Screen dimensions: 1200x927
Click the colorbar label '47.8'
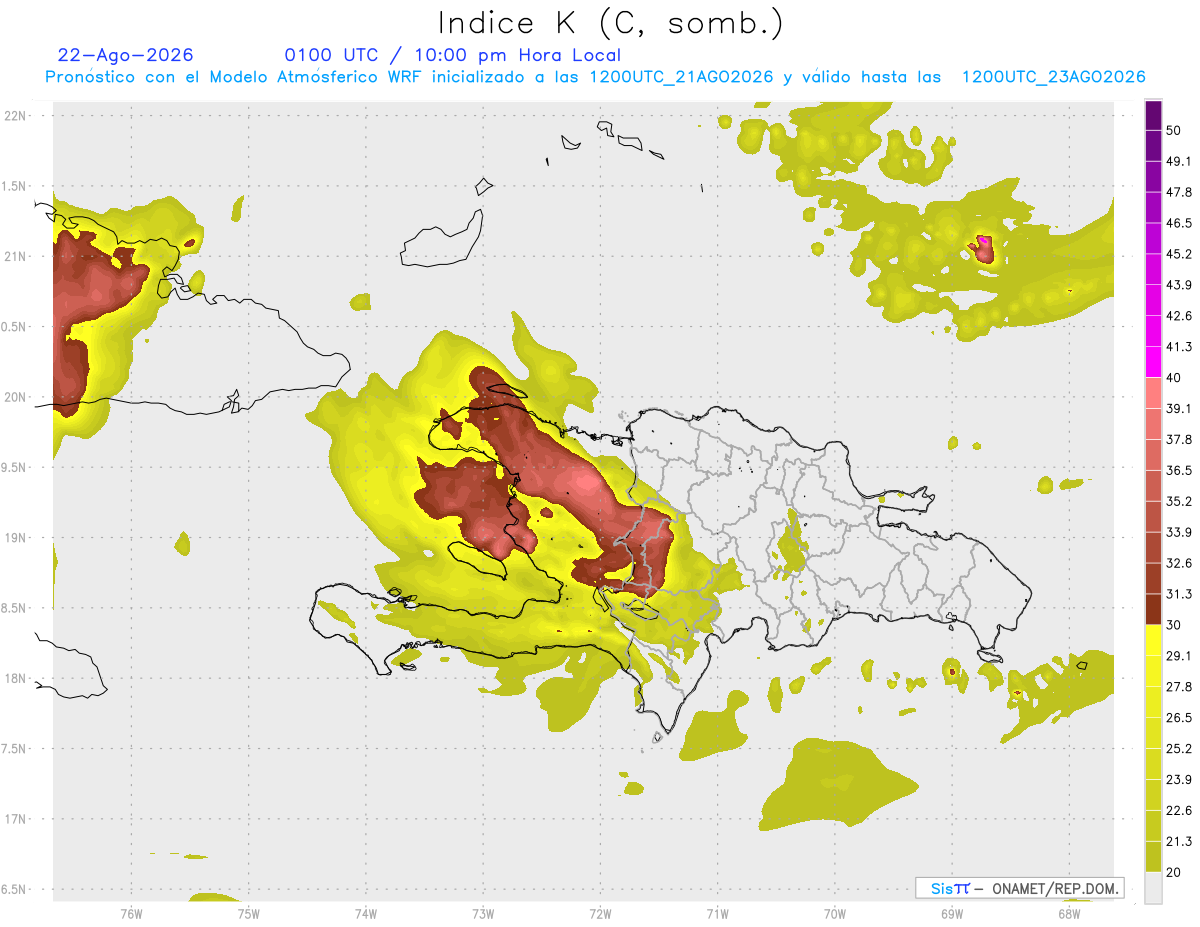pyautogui.click(x=1178, y=192)
